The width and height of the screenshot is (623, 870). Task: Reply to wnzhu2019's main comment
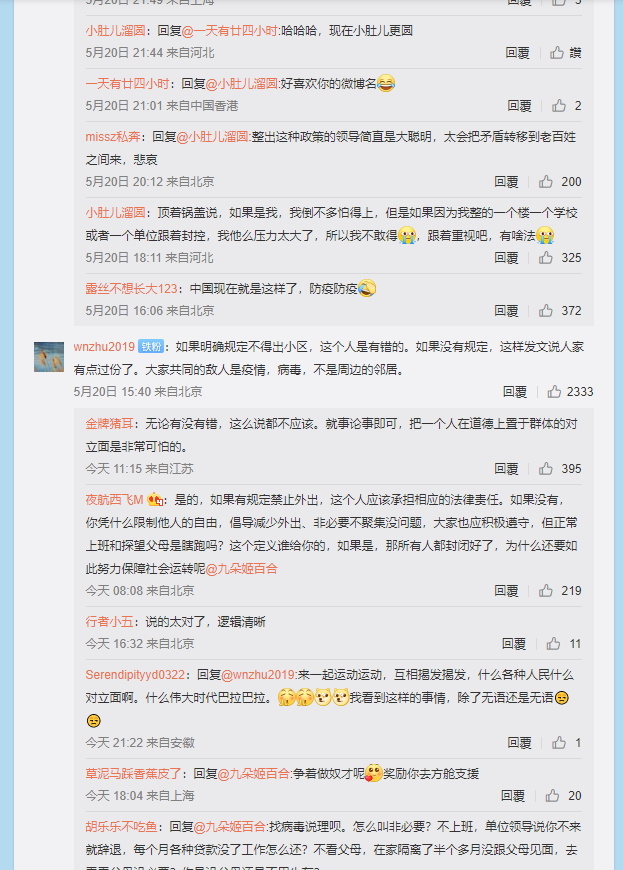(514, 392)
